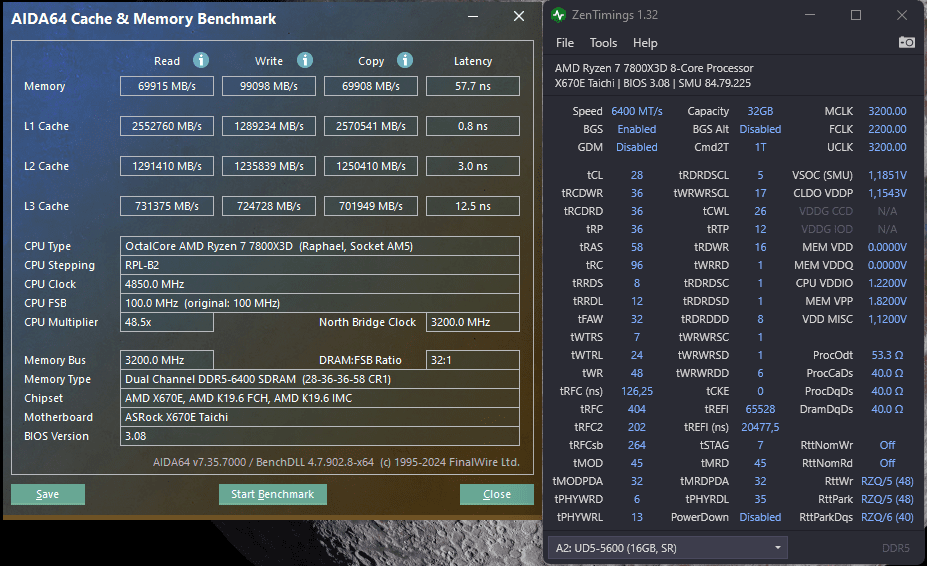927x566 pixels.
Task: Click the L2 Cache Write value 1235839 MB/s
Action: point(269,166)
